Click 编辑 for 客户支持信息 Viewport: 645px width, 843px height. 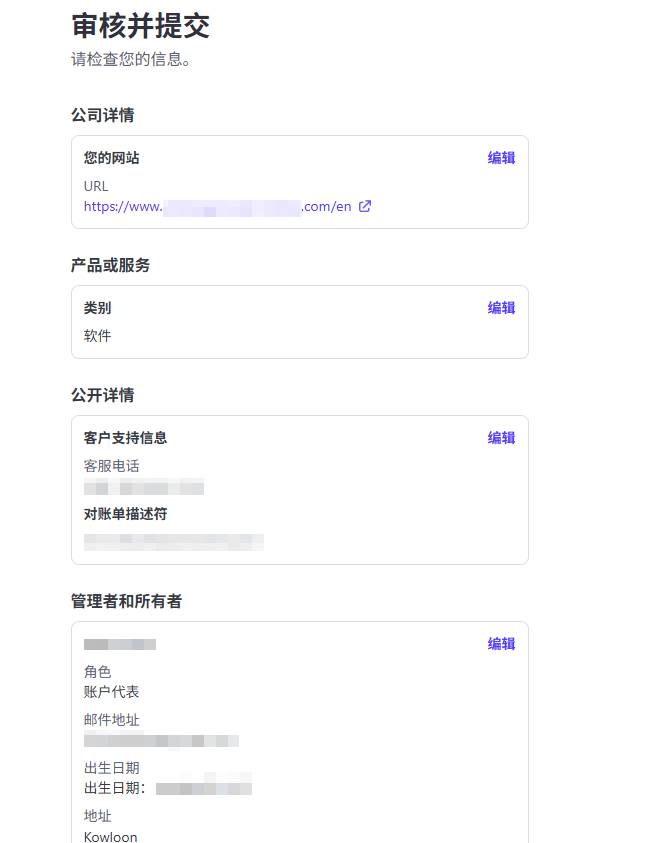501,438
